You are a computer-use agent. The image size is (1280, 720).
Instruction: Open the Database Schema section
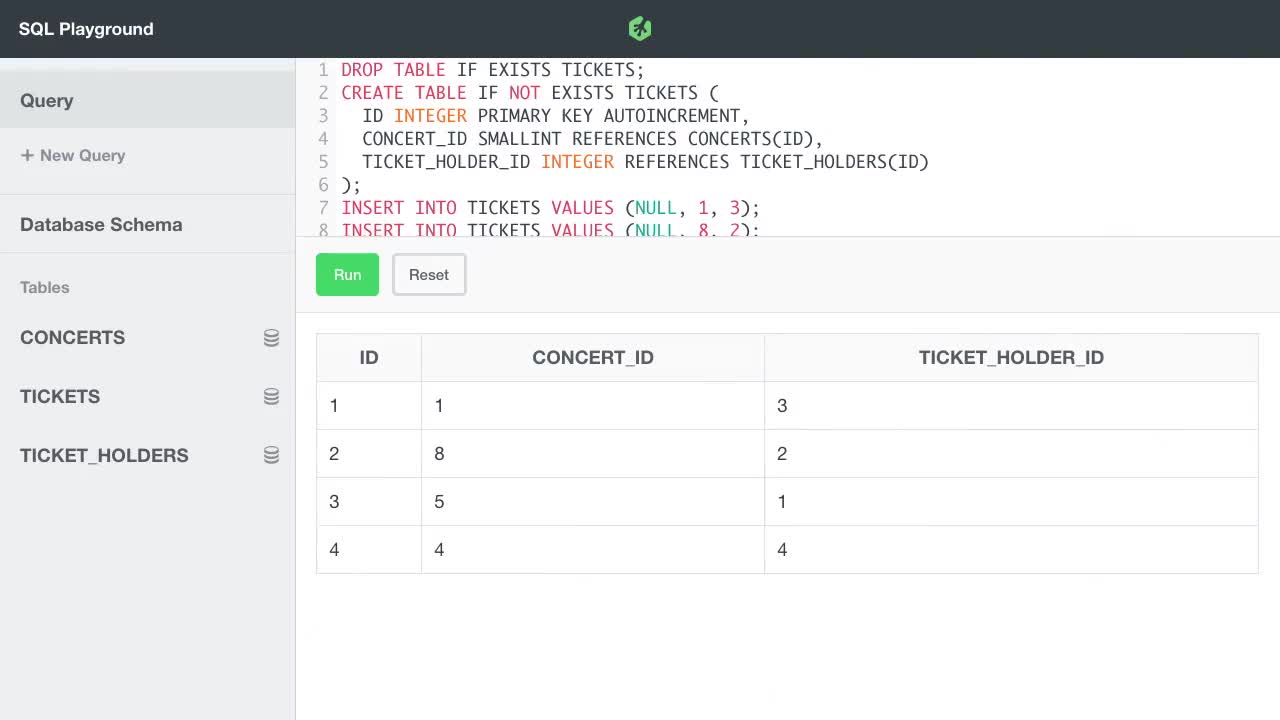[101, 225]
